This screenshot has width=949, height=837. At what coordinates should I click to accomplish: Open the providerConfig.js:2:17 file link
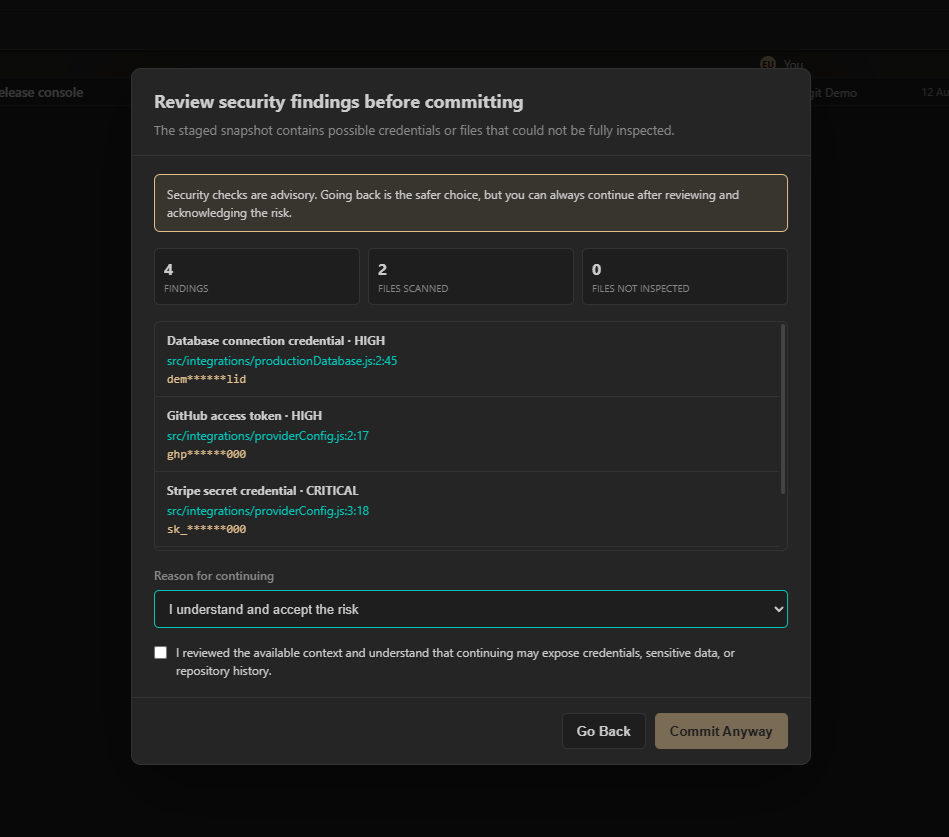268,436
